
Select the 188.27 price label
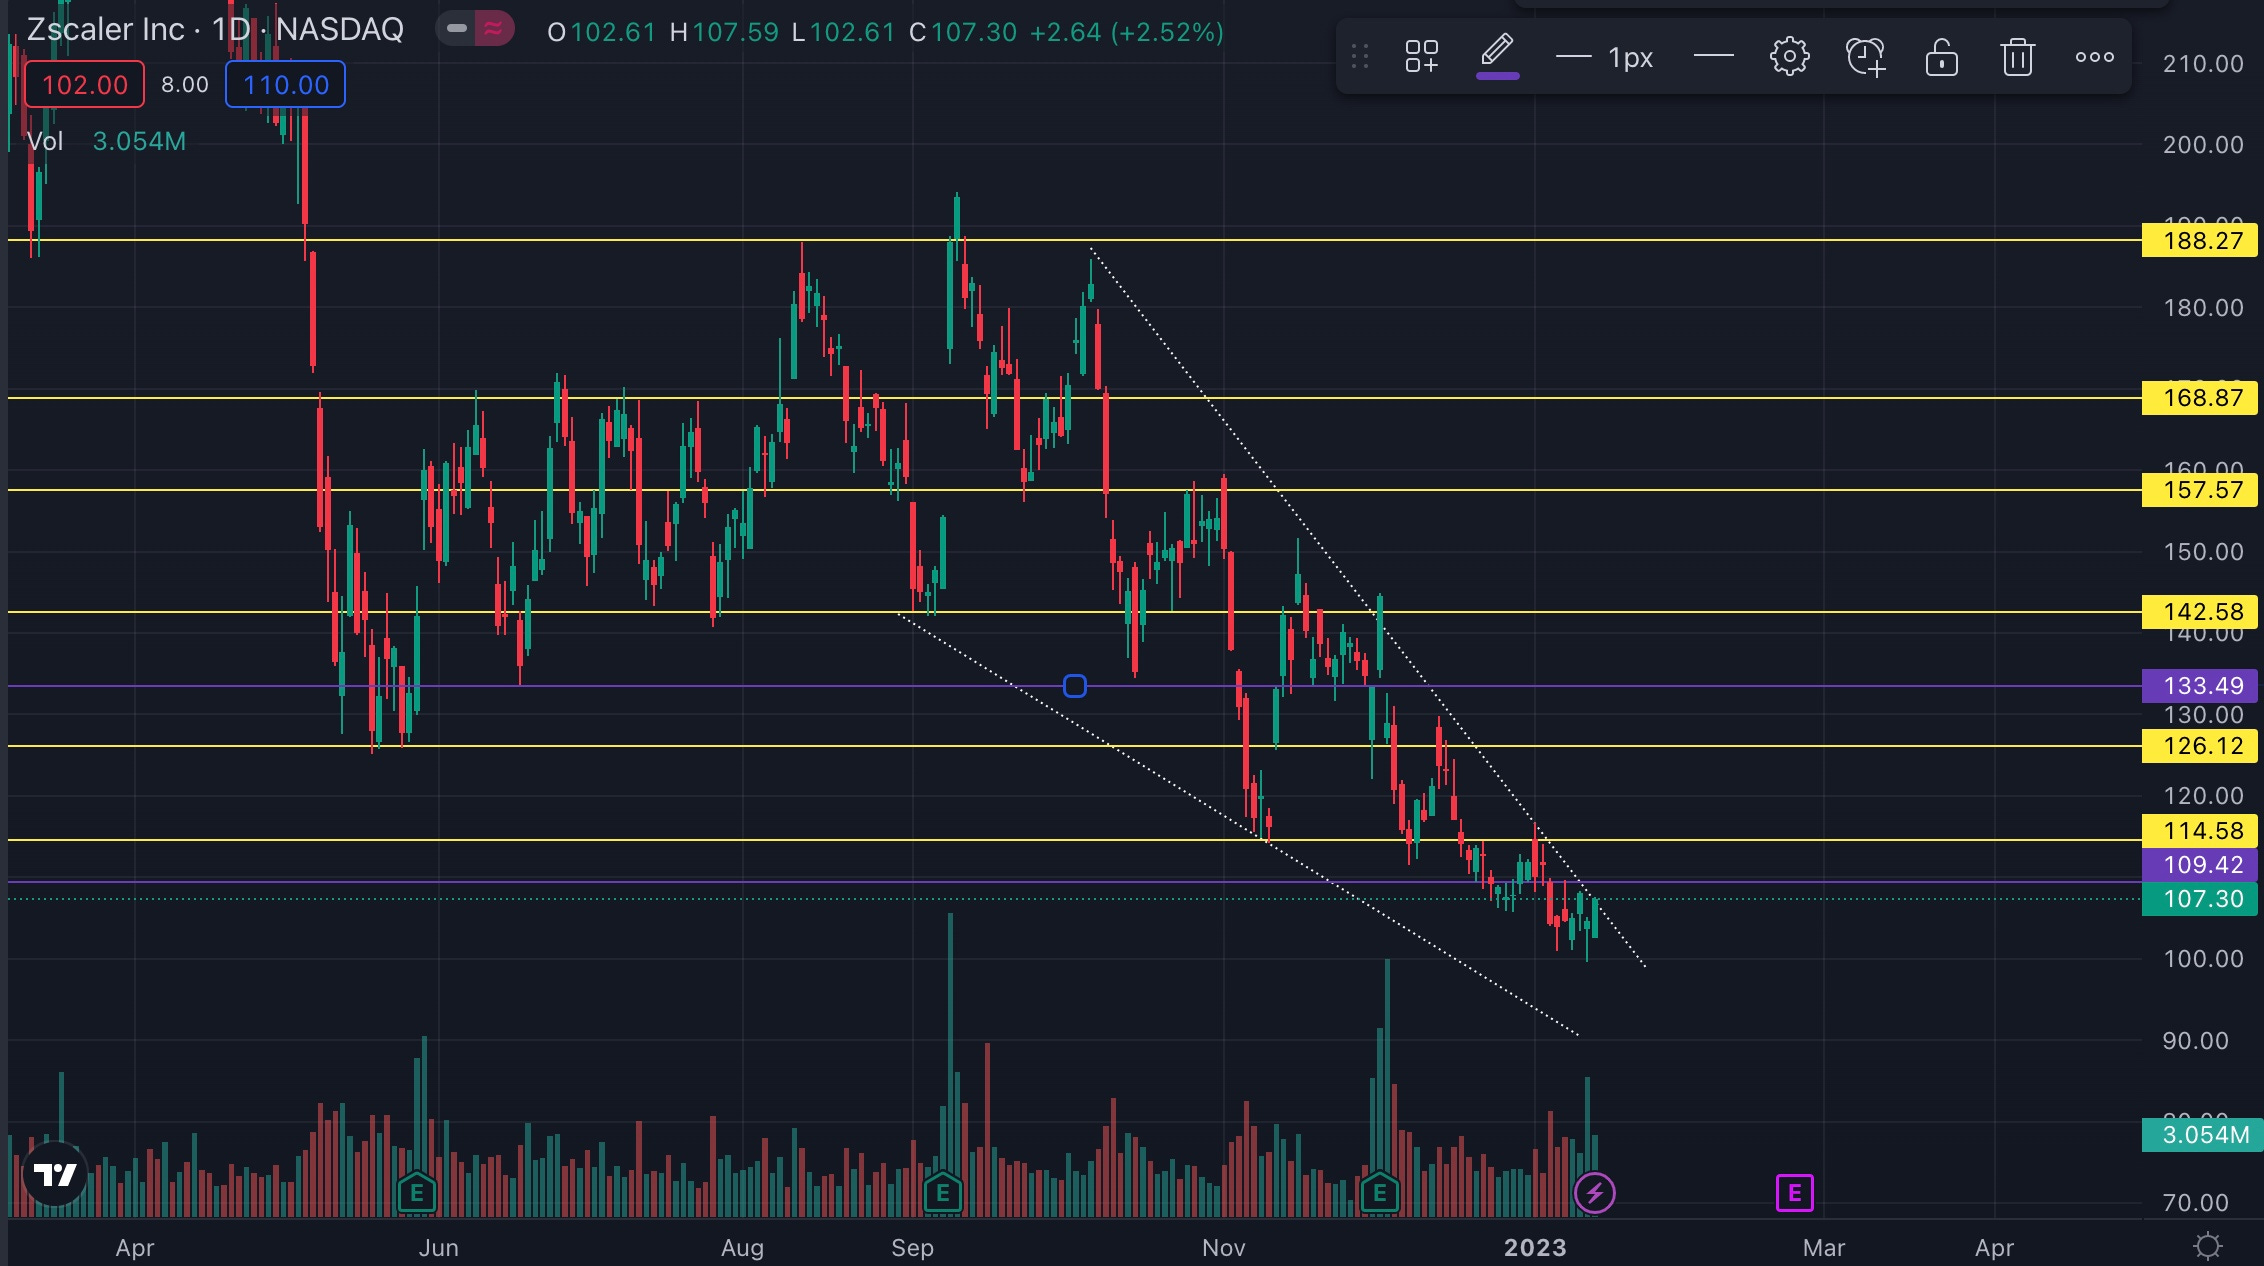tap(2200, 241)
